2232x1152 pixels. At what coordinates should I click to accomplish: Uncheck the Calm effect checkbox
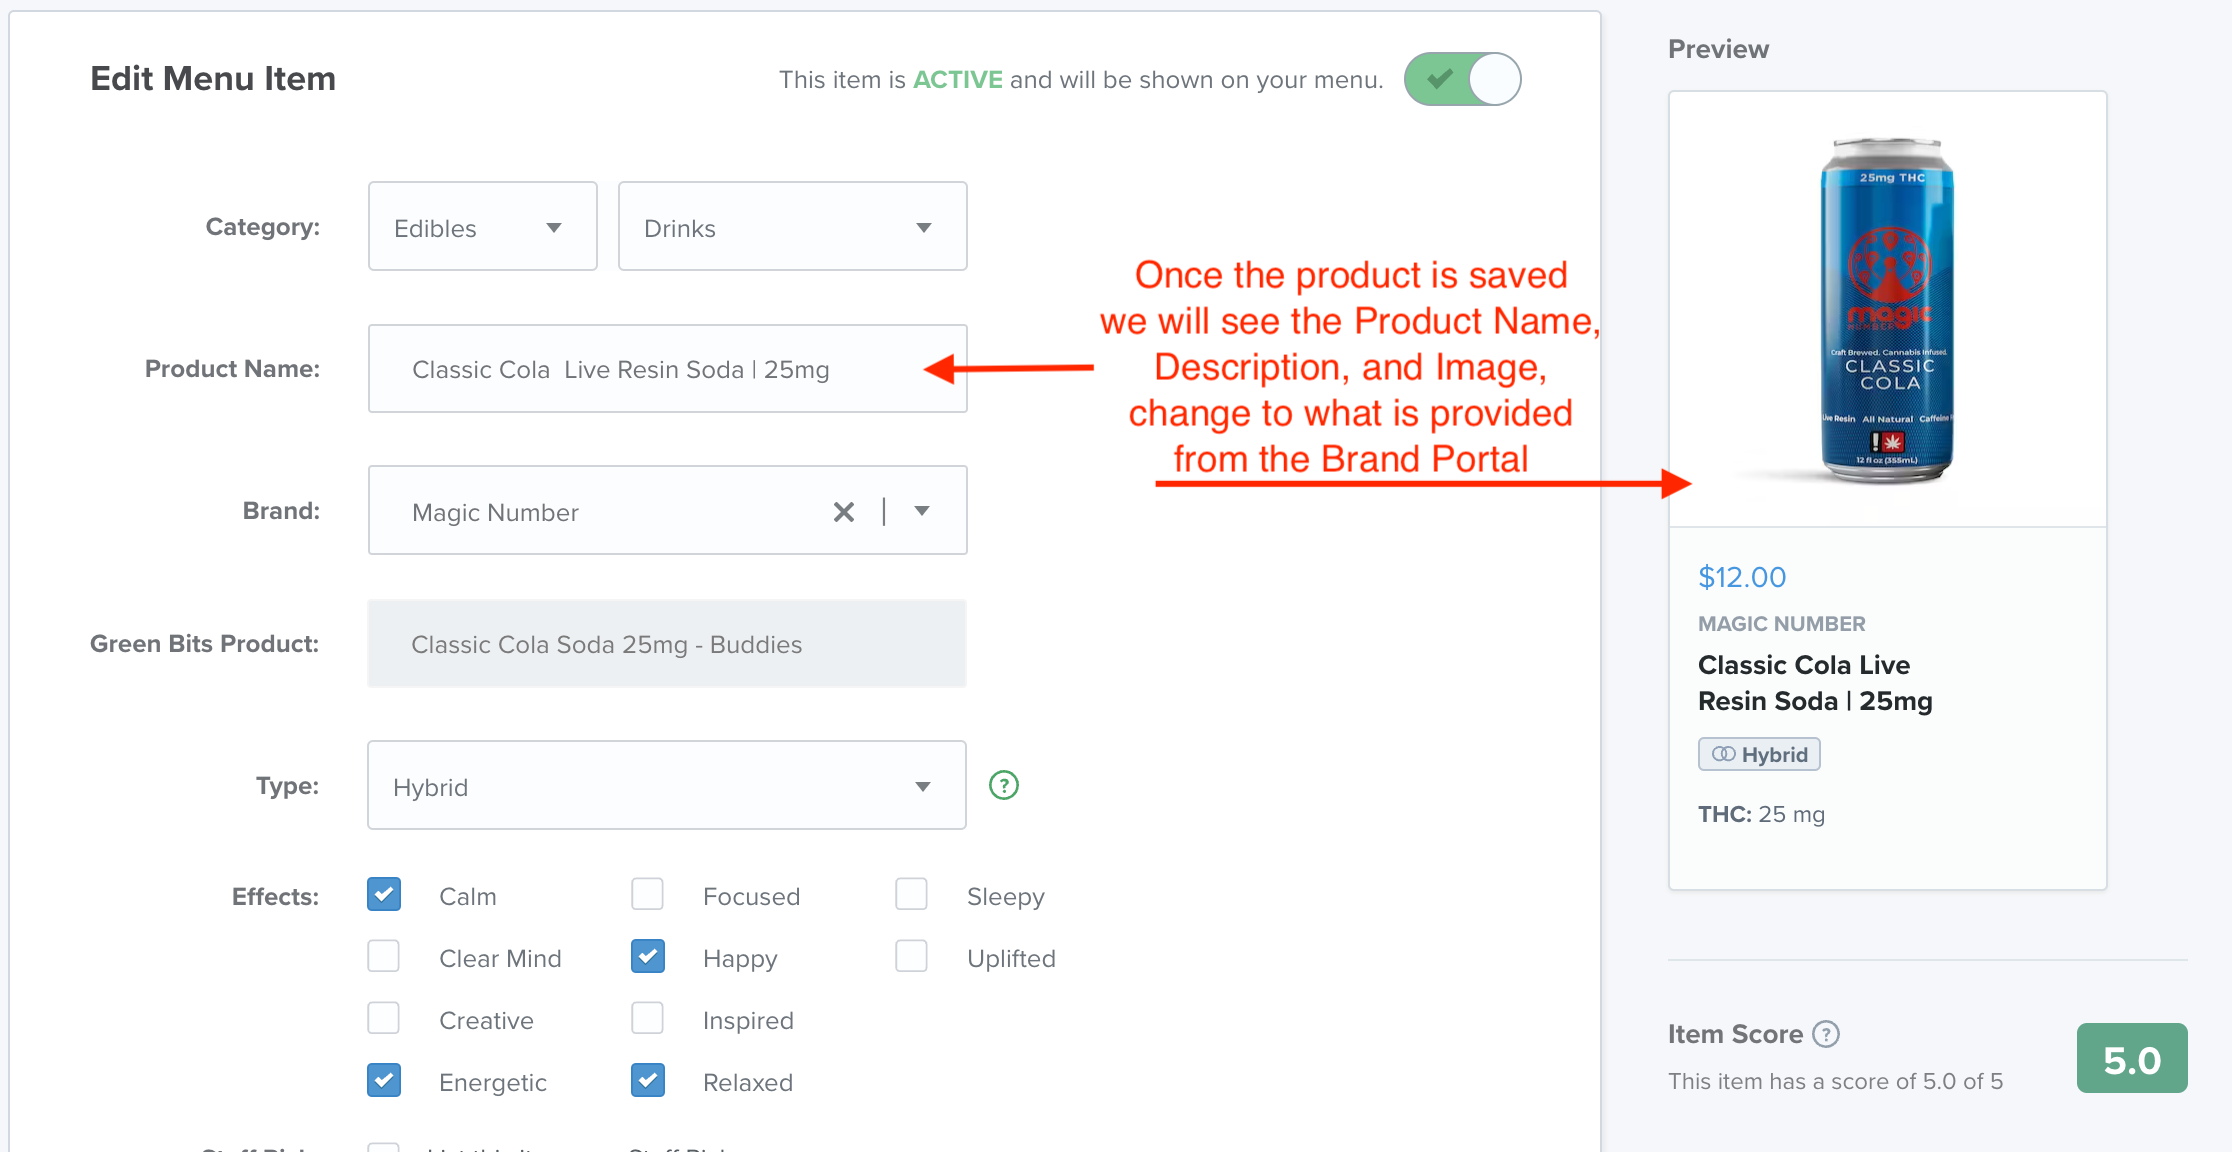384,894
